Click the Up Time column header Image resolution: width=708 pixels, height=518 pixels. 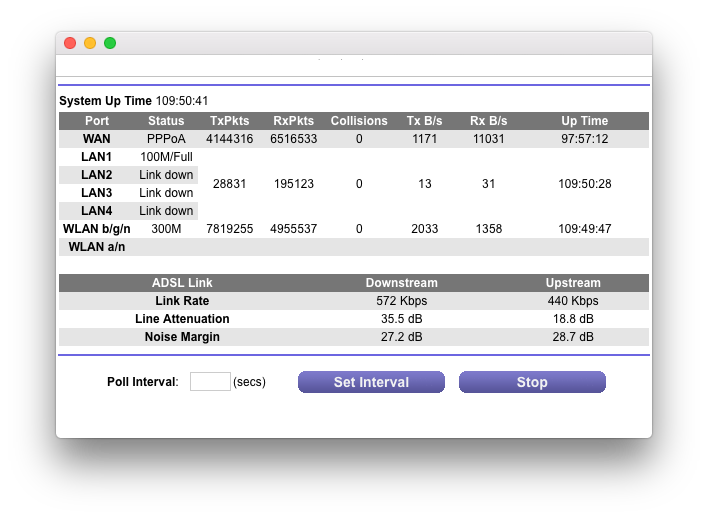(585, 121)
